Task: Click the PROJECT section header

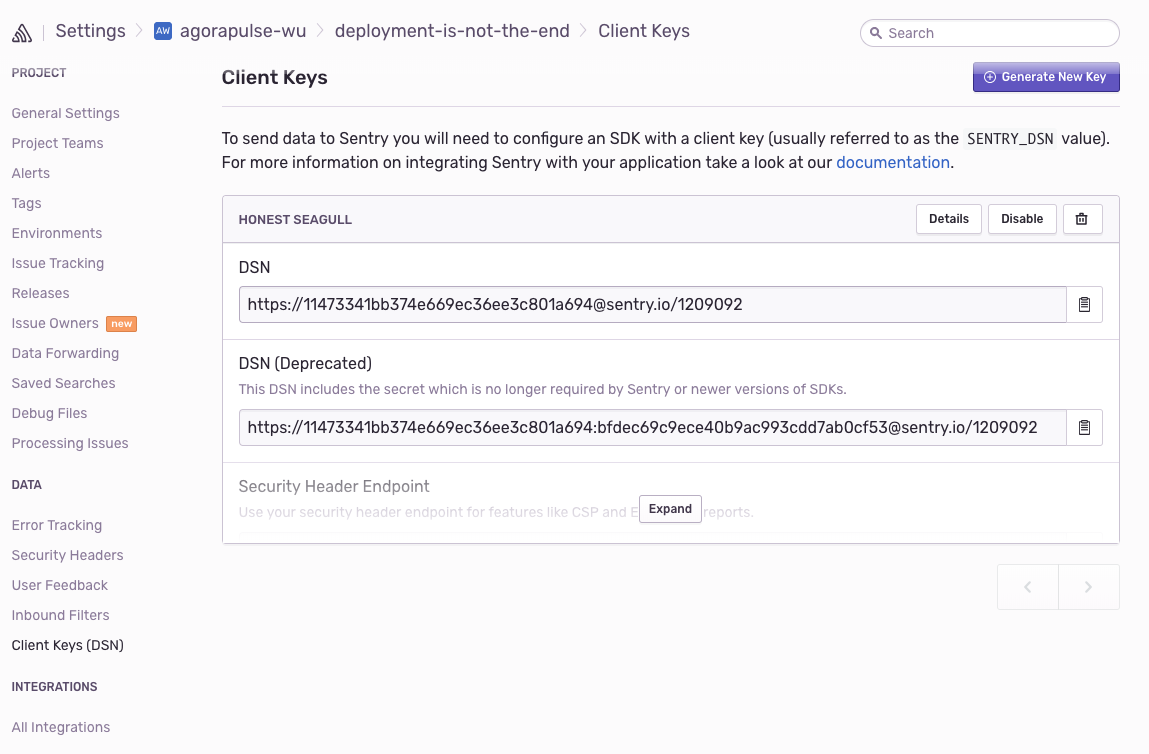Action: pos(39,73)
